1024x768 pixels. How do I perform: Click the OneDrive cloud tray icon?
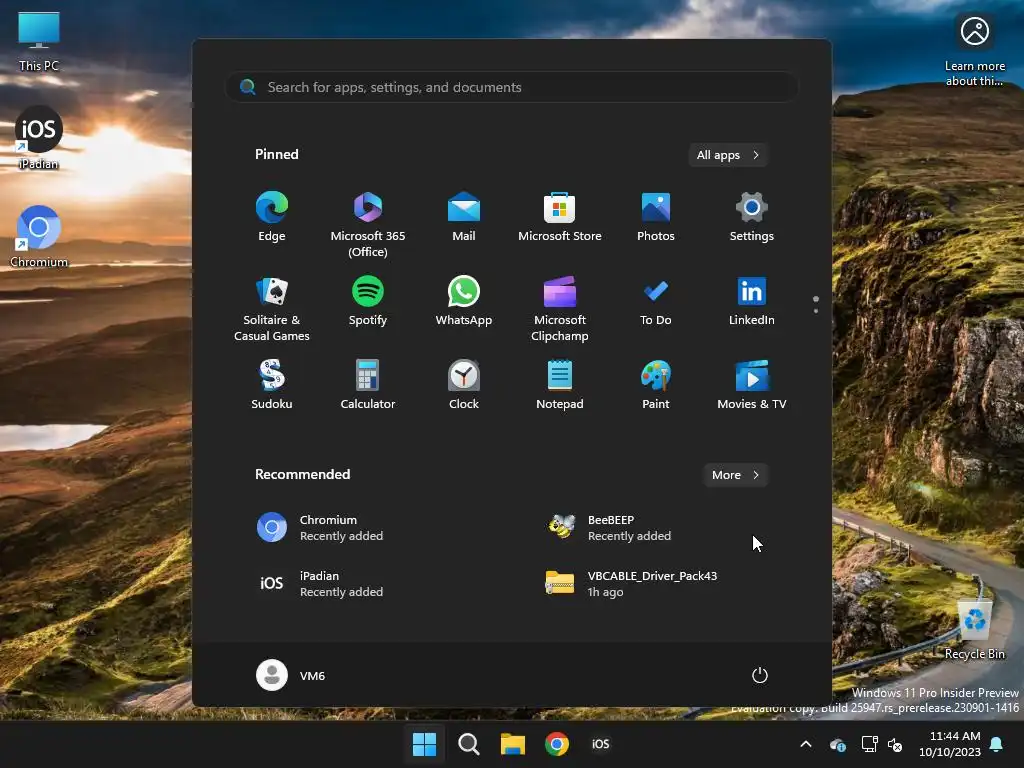838,744
